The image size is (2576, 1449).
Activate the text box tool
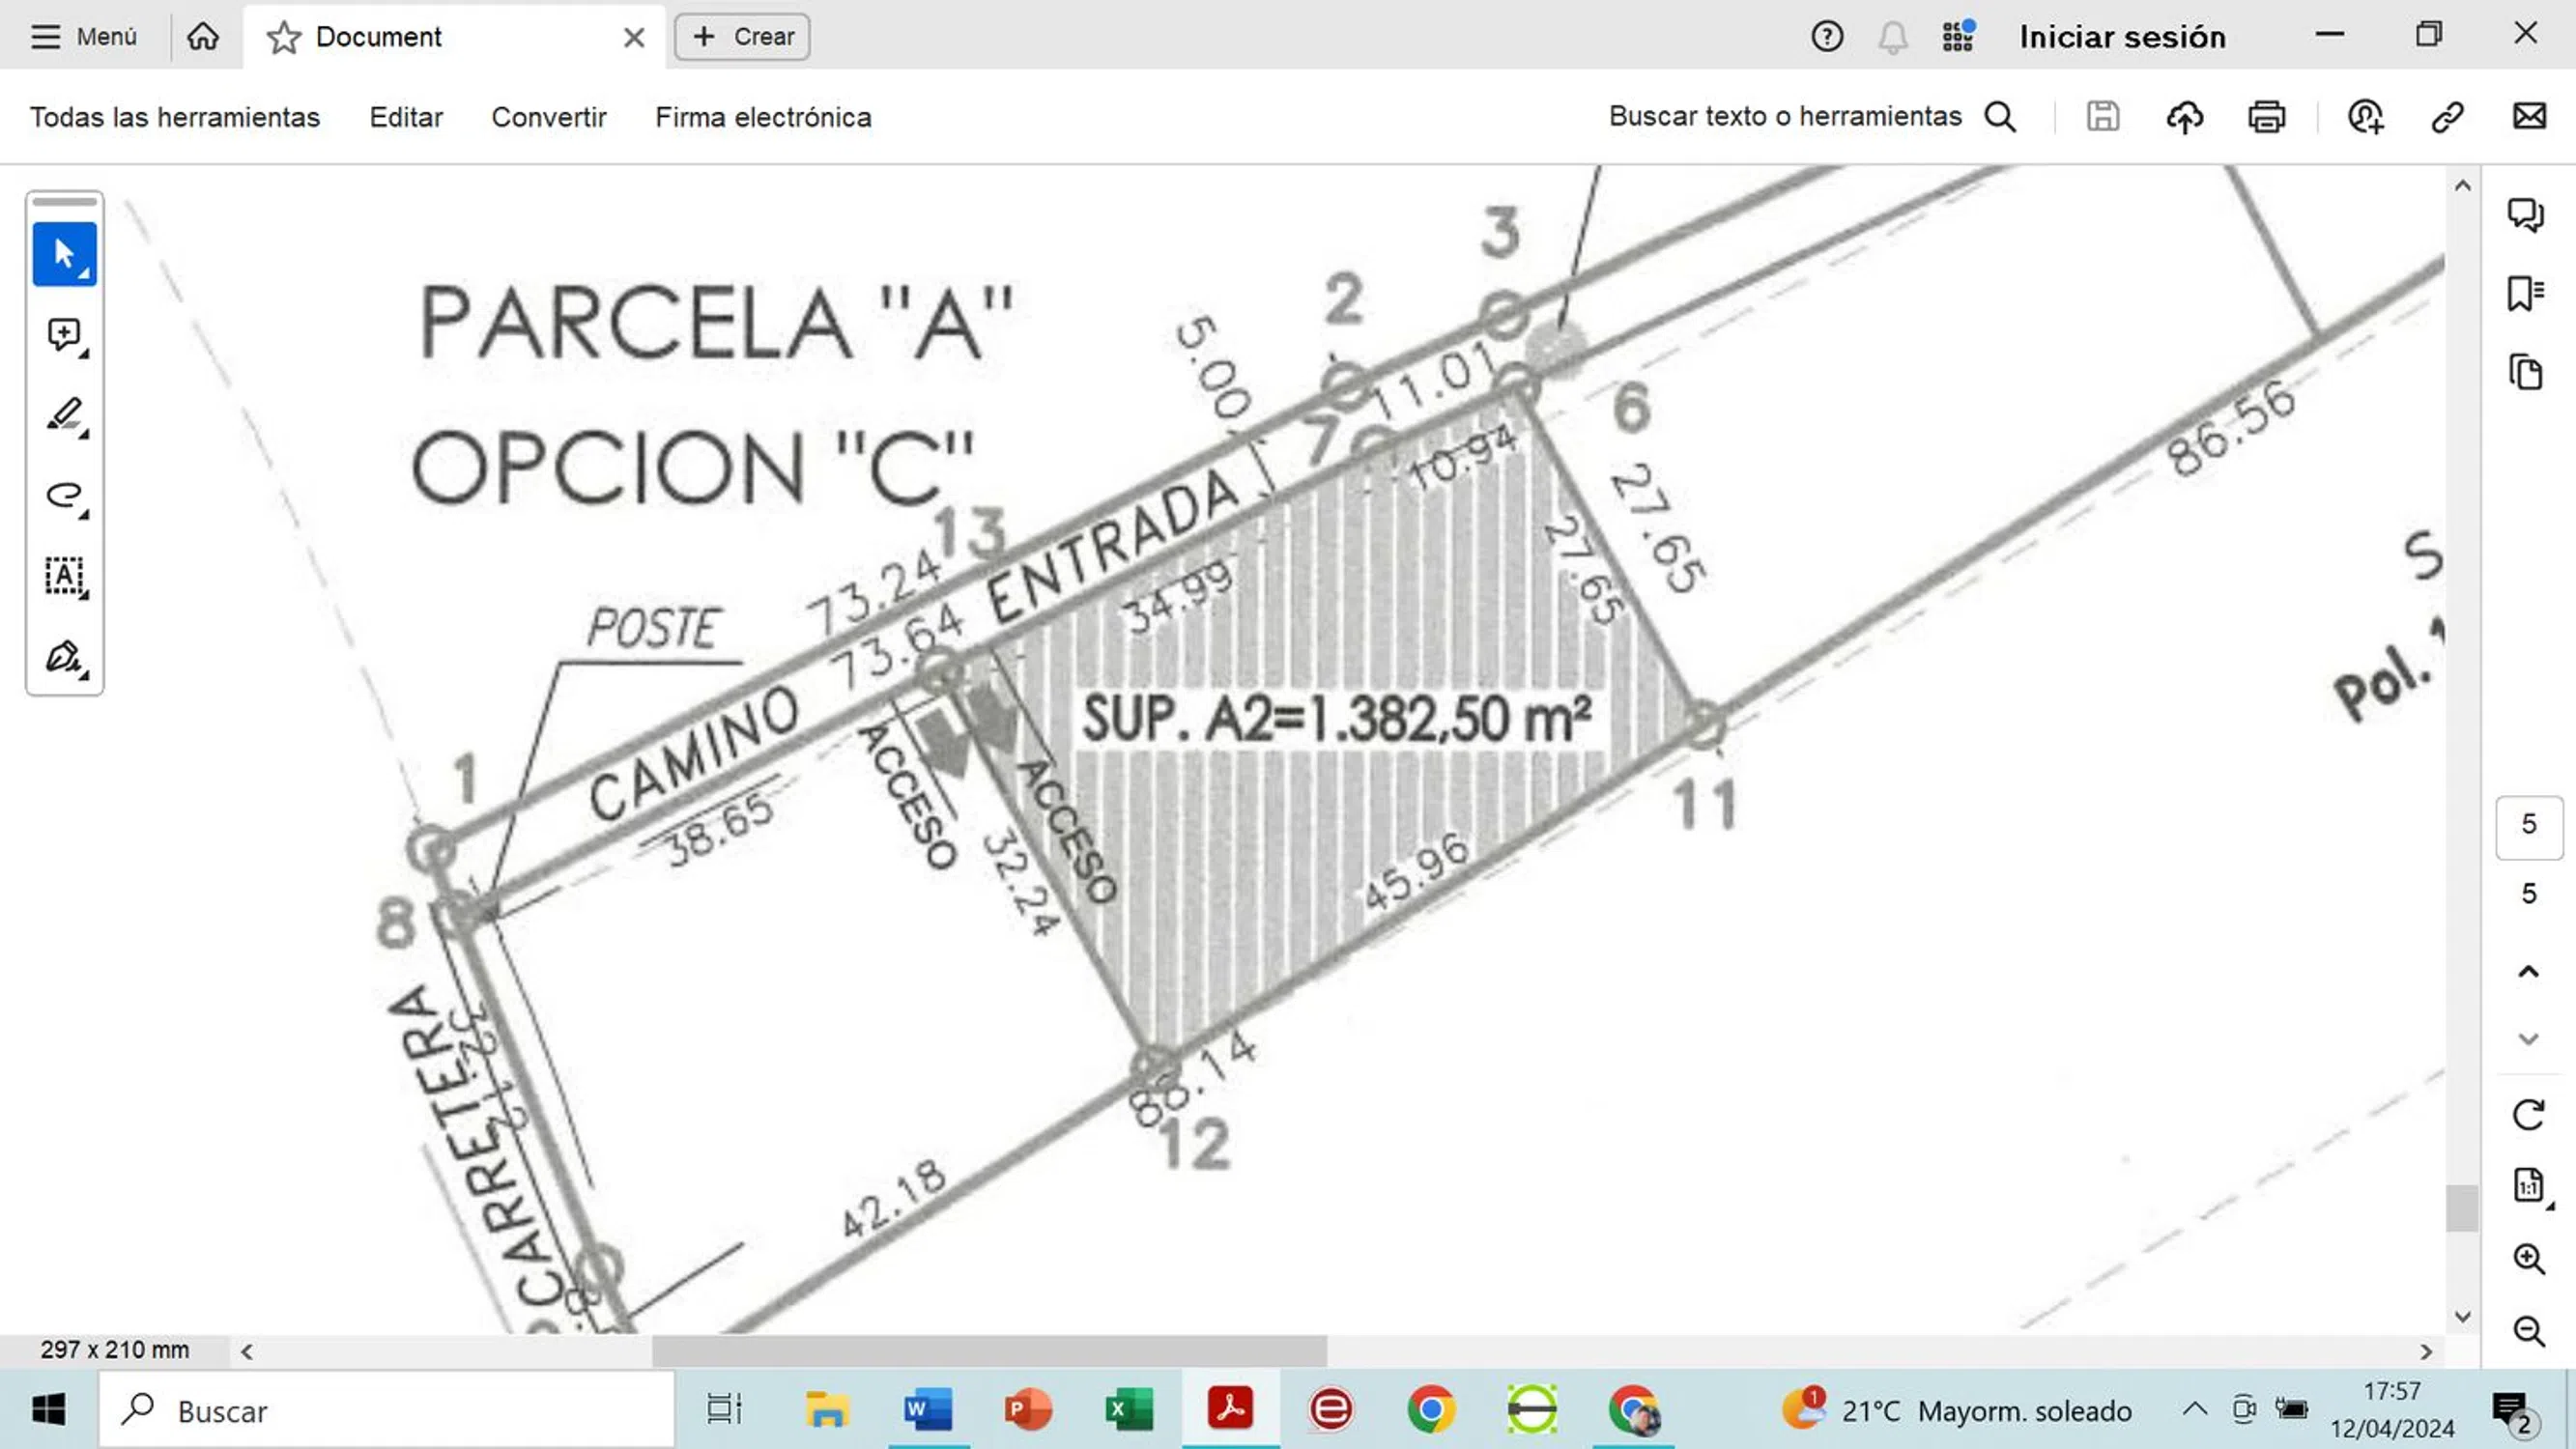64,576
